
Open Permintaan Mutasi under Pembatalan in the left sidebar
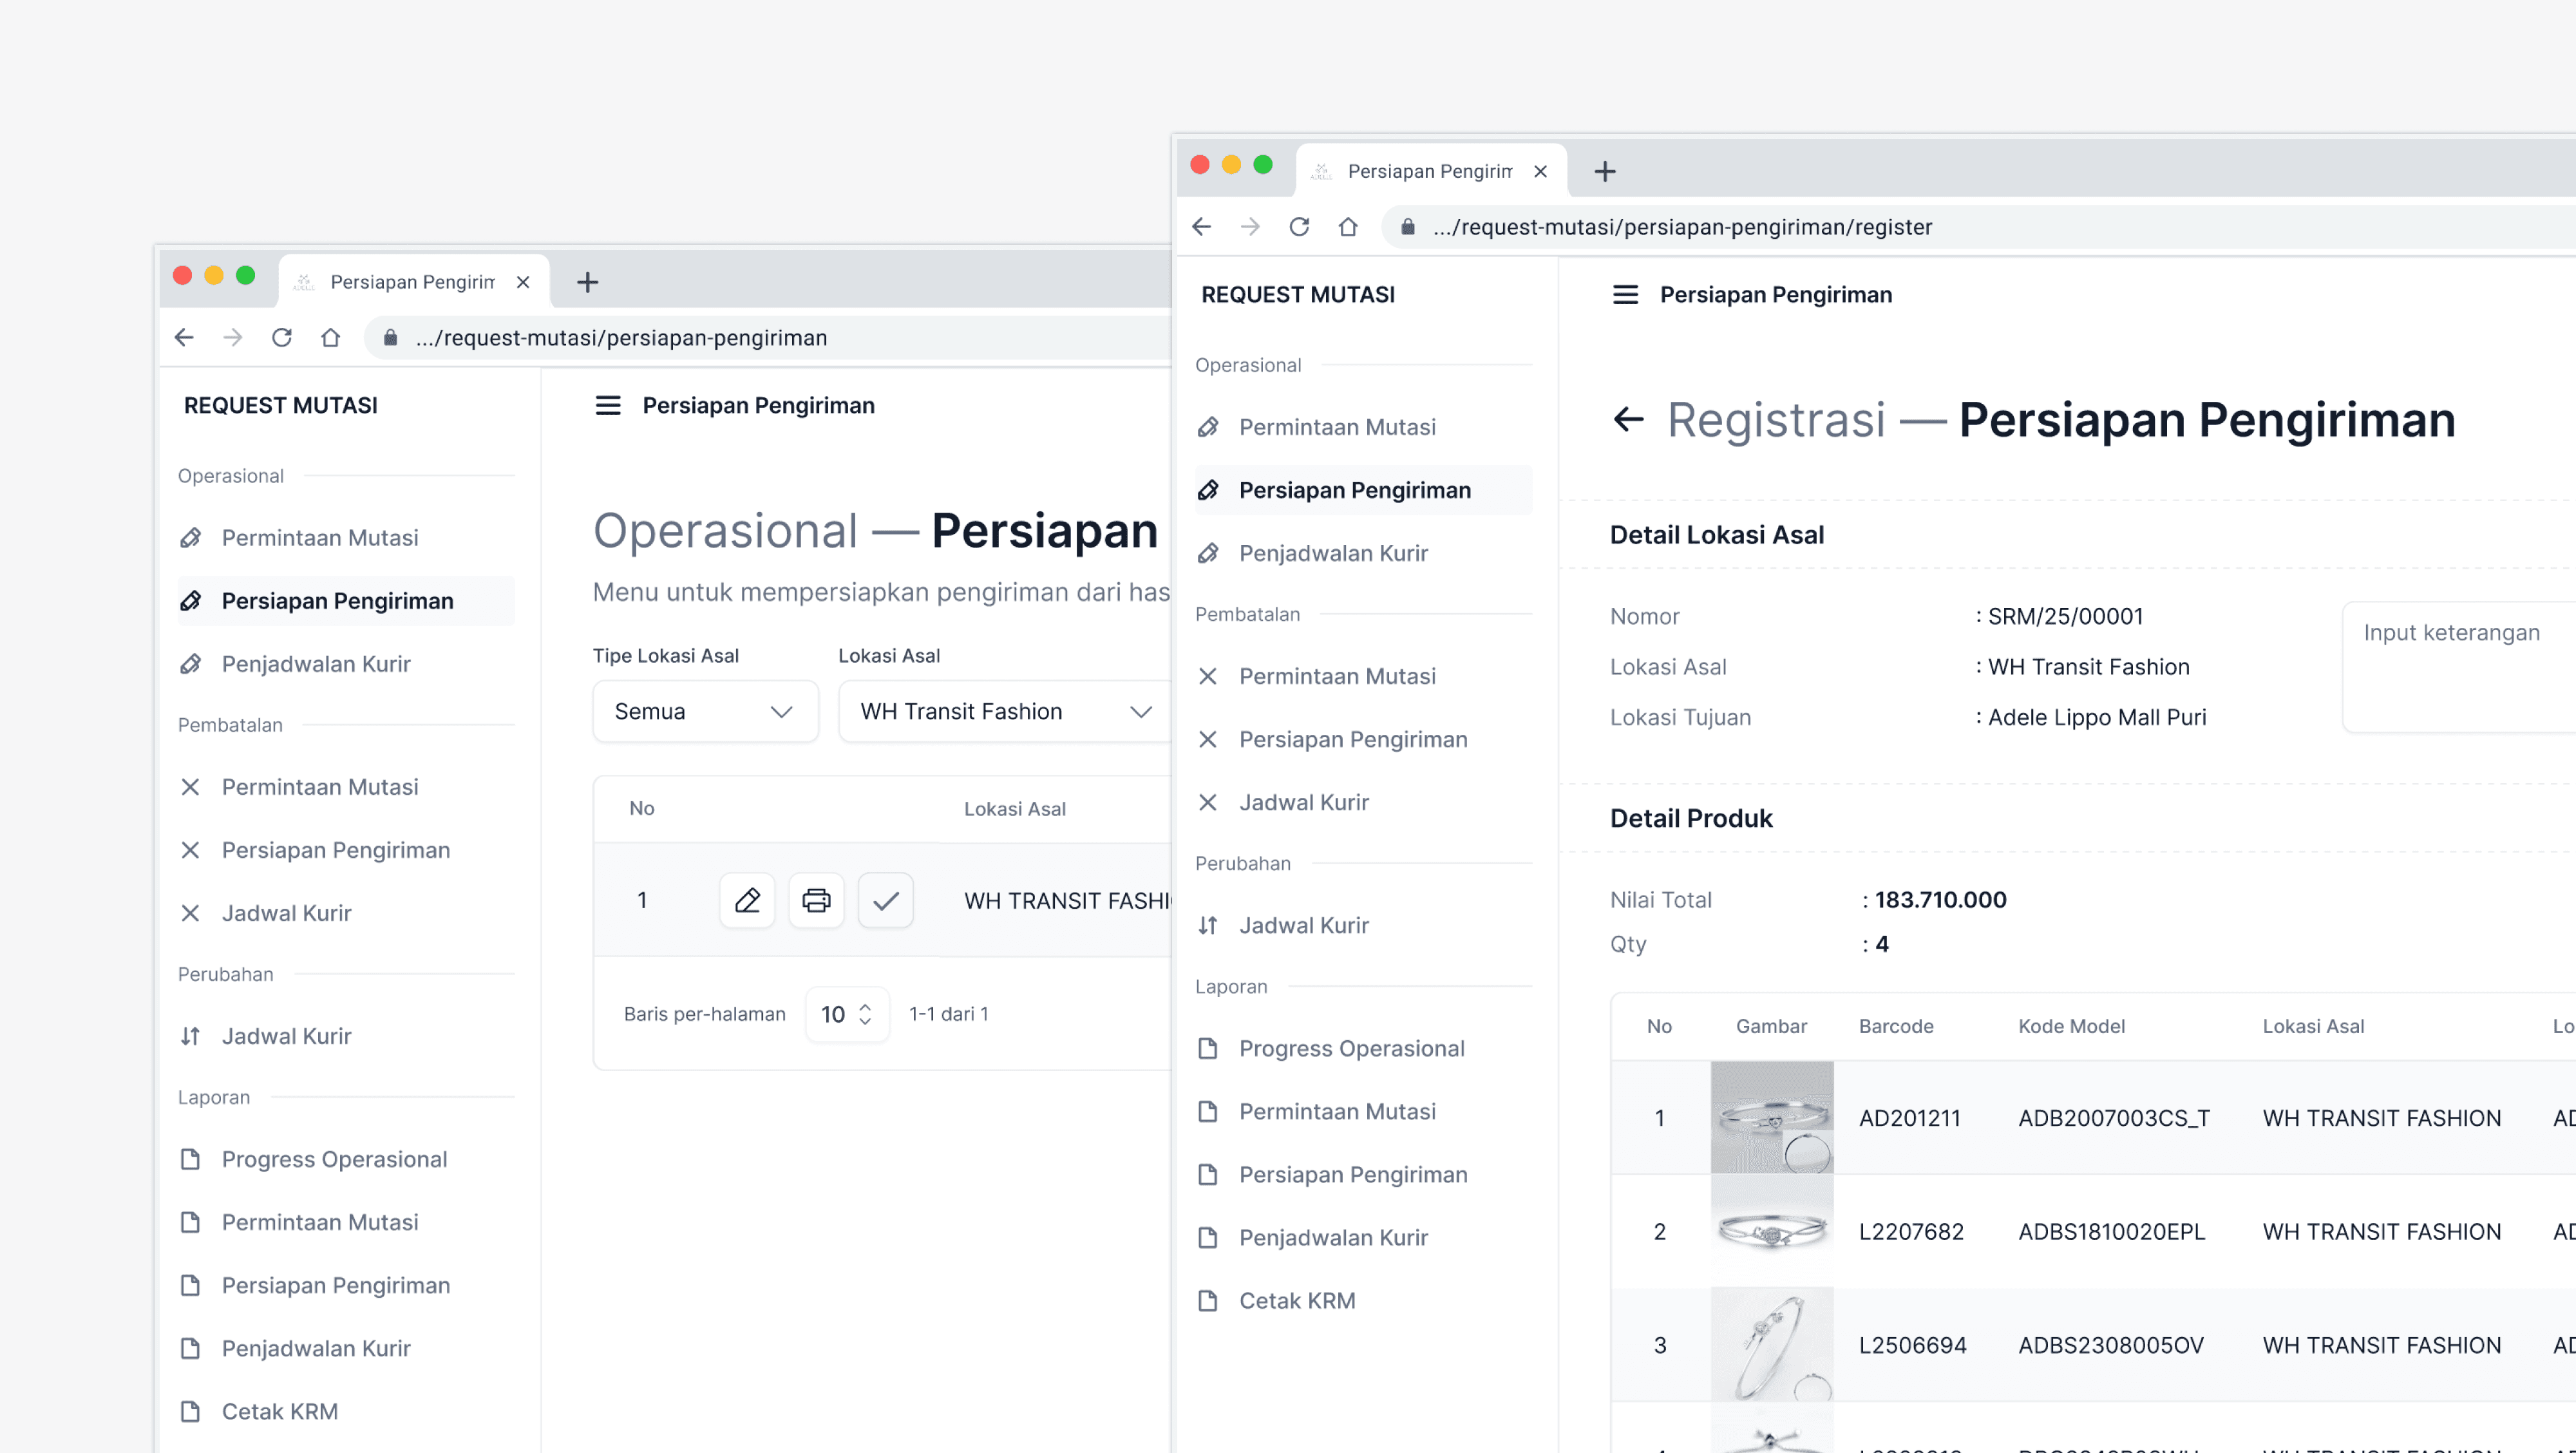[319, 787]
